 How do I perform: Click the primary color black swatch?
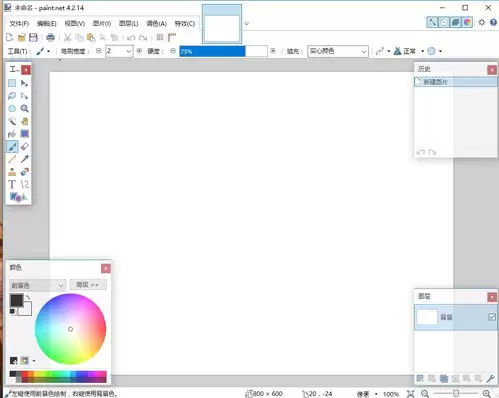16,300
